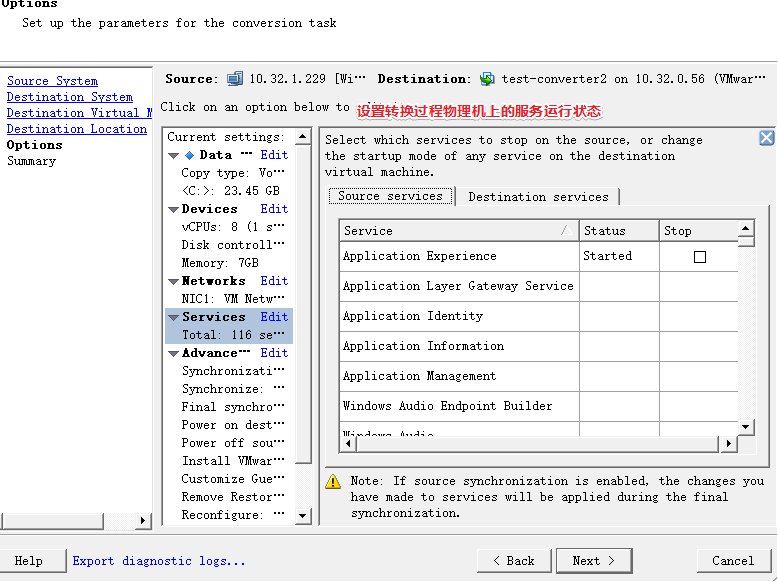The height and width of the screenshot is (582, 778).
Task: Check the Stop box for Application Experience
Action: 700,257
